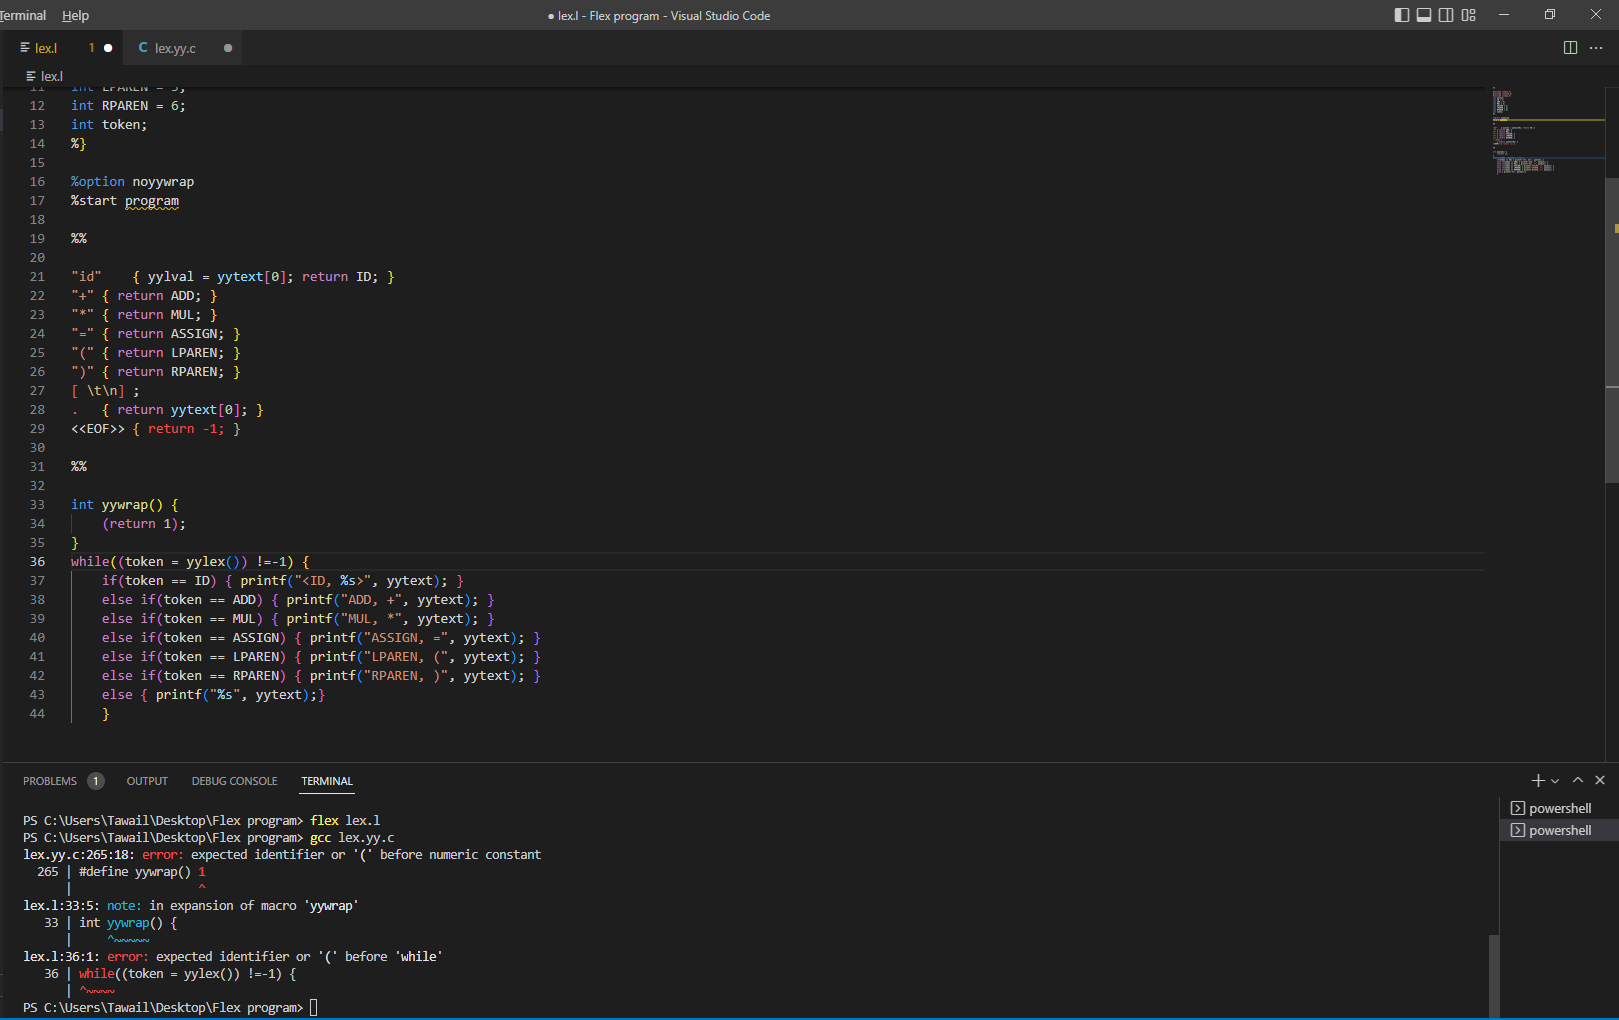Screen dimensions: 1619x1020
Task: Close the bottom terminal panel
Action: pyautogui.click(x=1600, y=780)
